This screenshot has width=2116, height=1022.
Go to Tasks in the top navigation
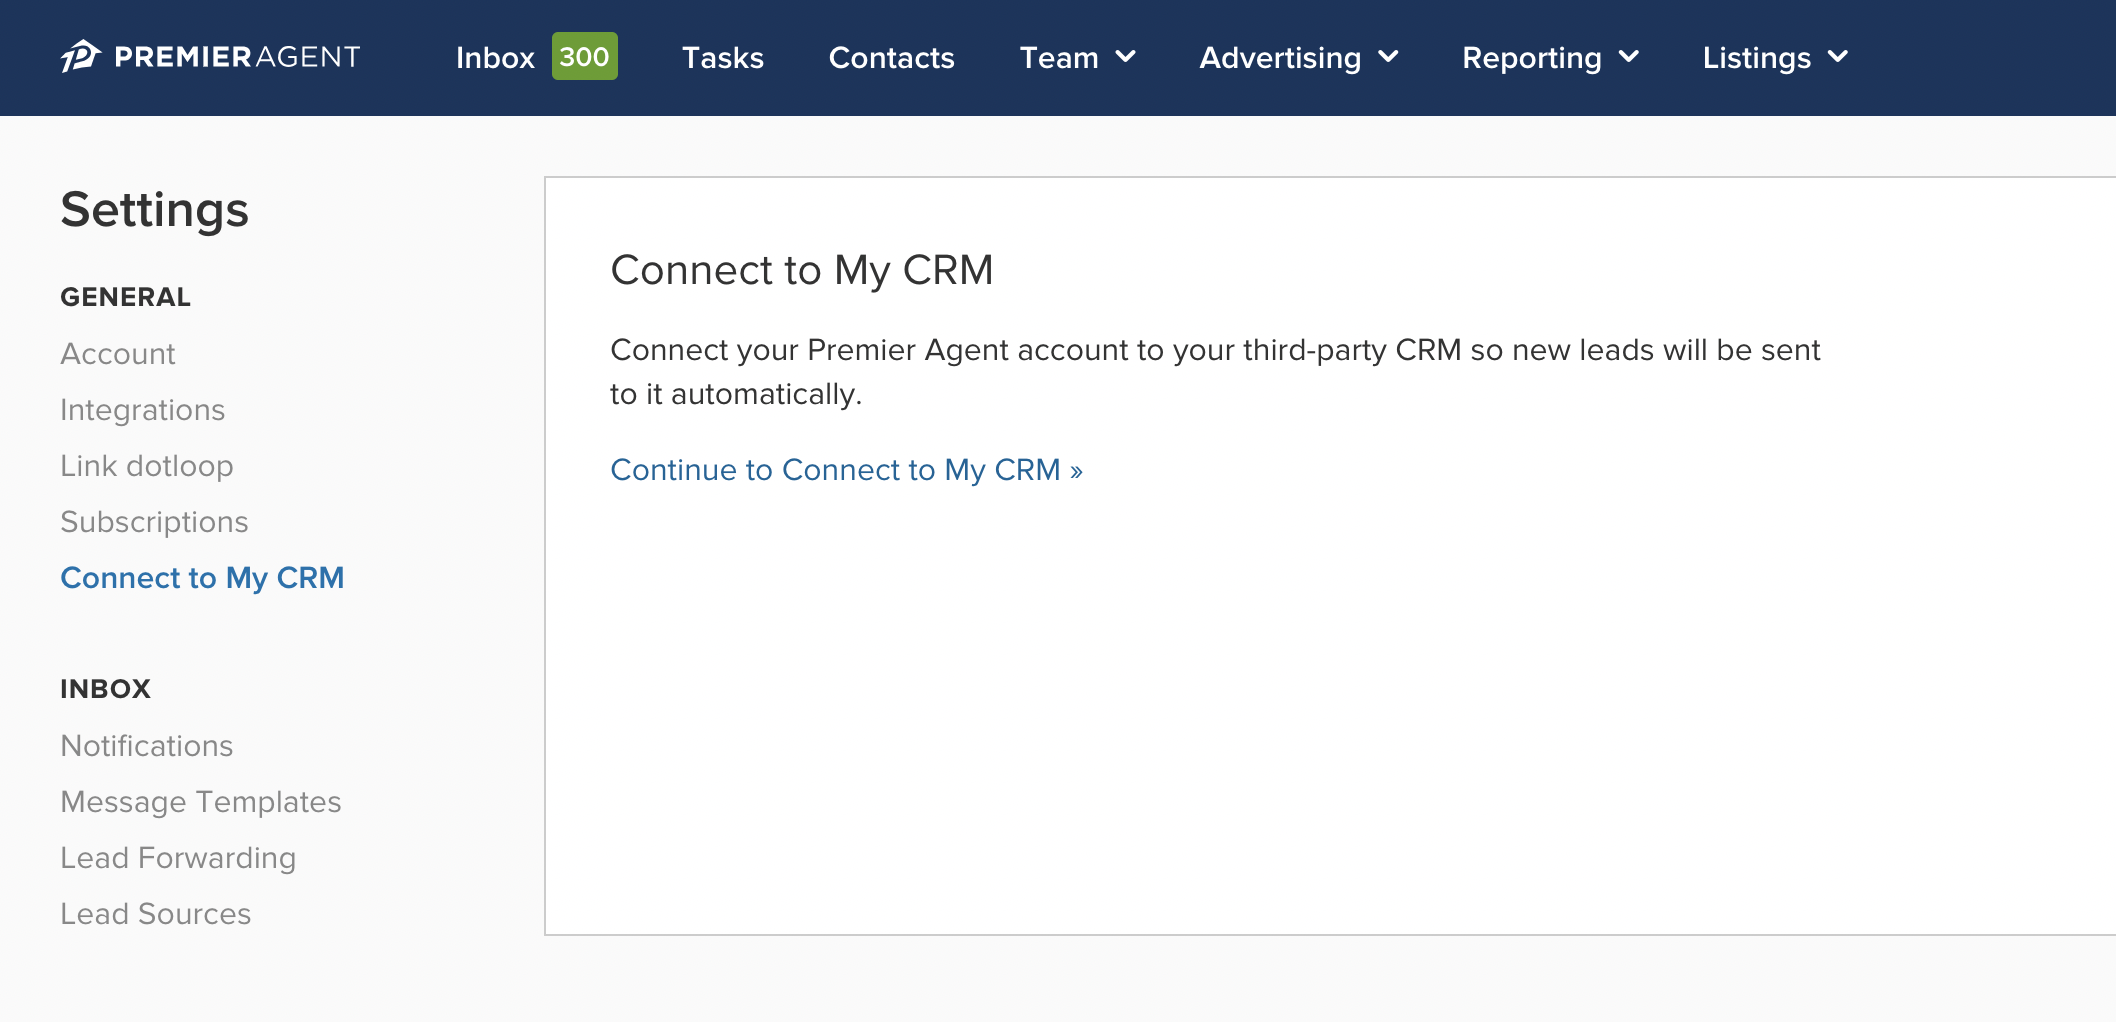(x=723, y=58)
